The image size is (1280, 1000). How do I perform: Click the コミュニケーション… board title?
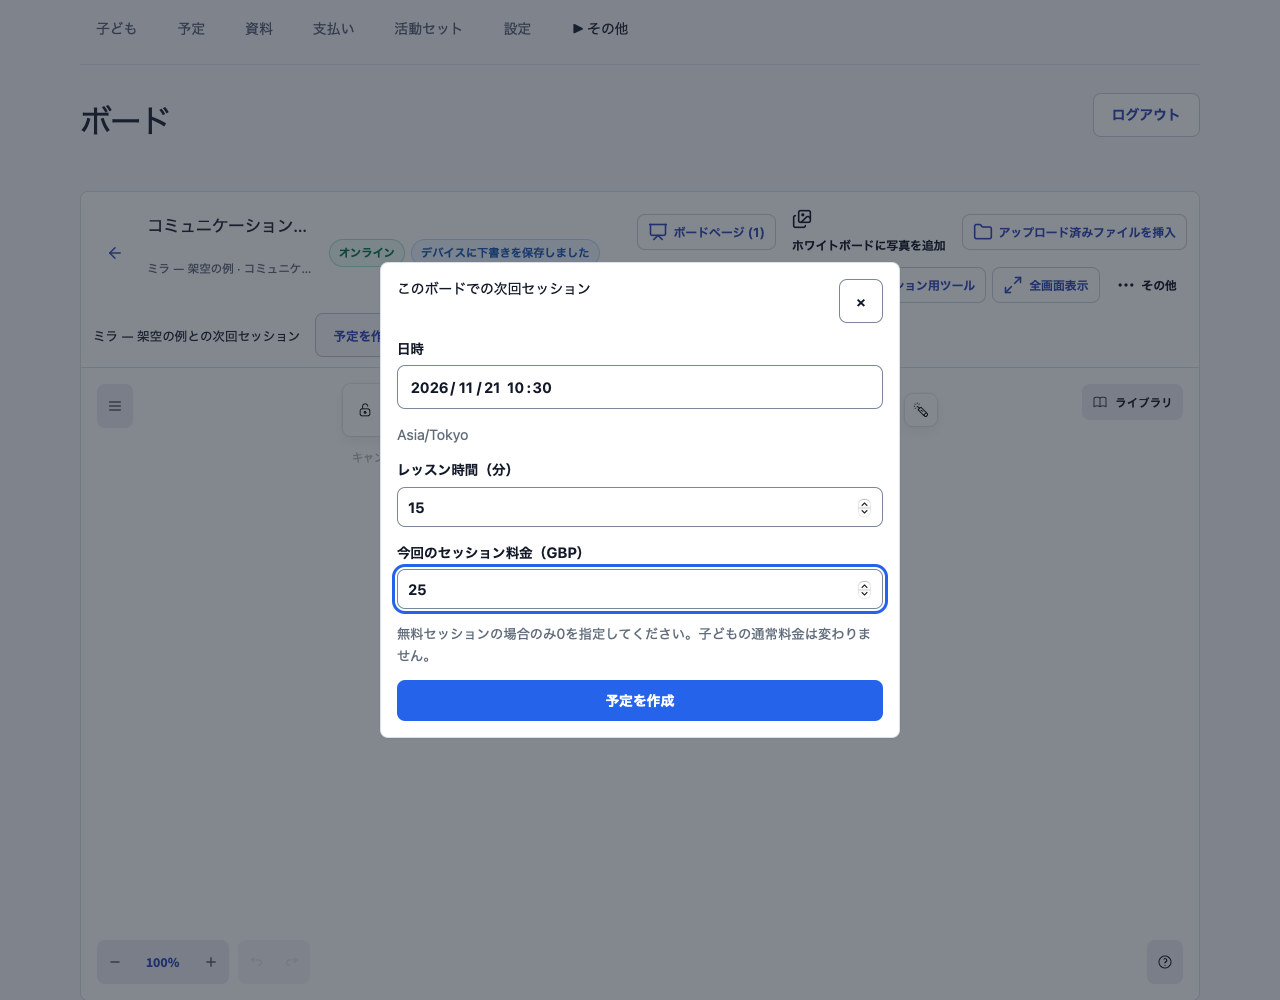point(227,225)
